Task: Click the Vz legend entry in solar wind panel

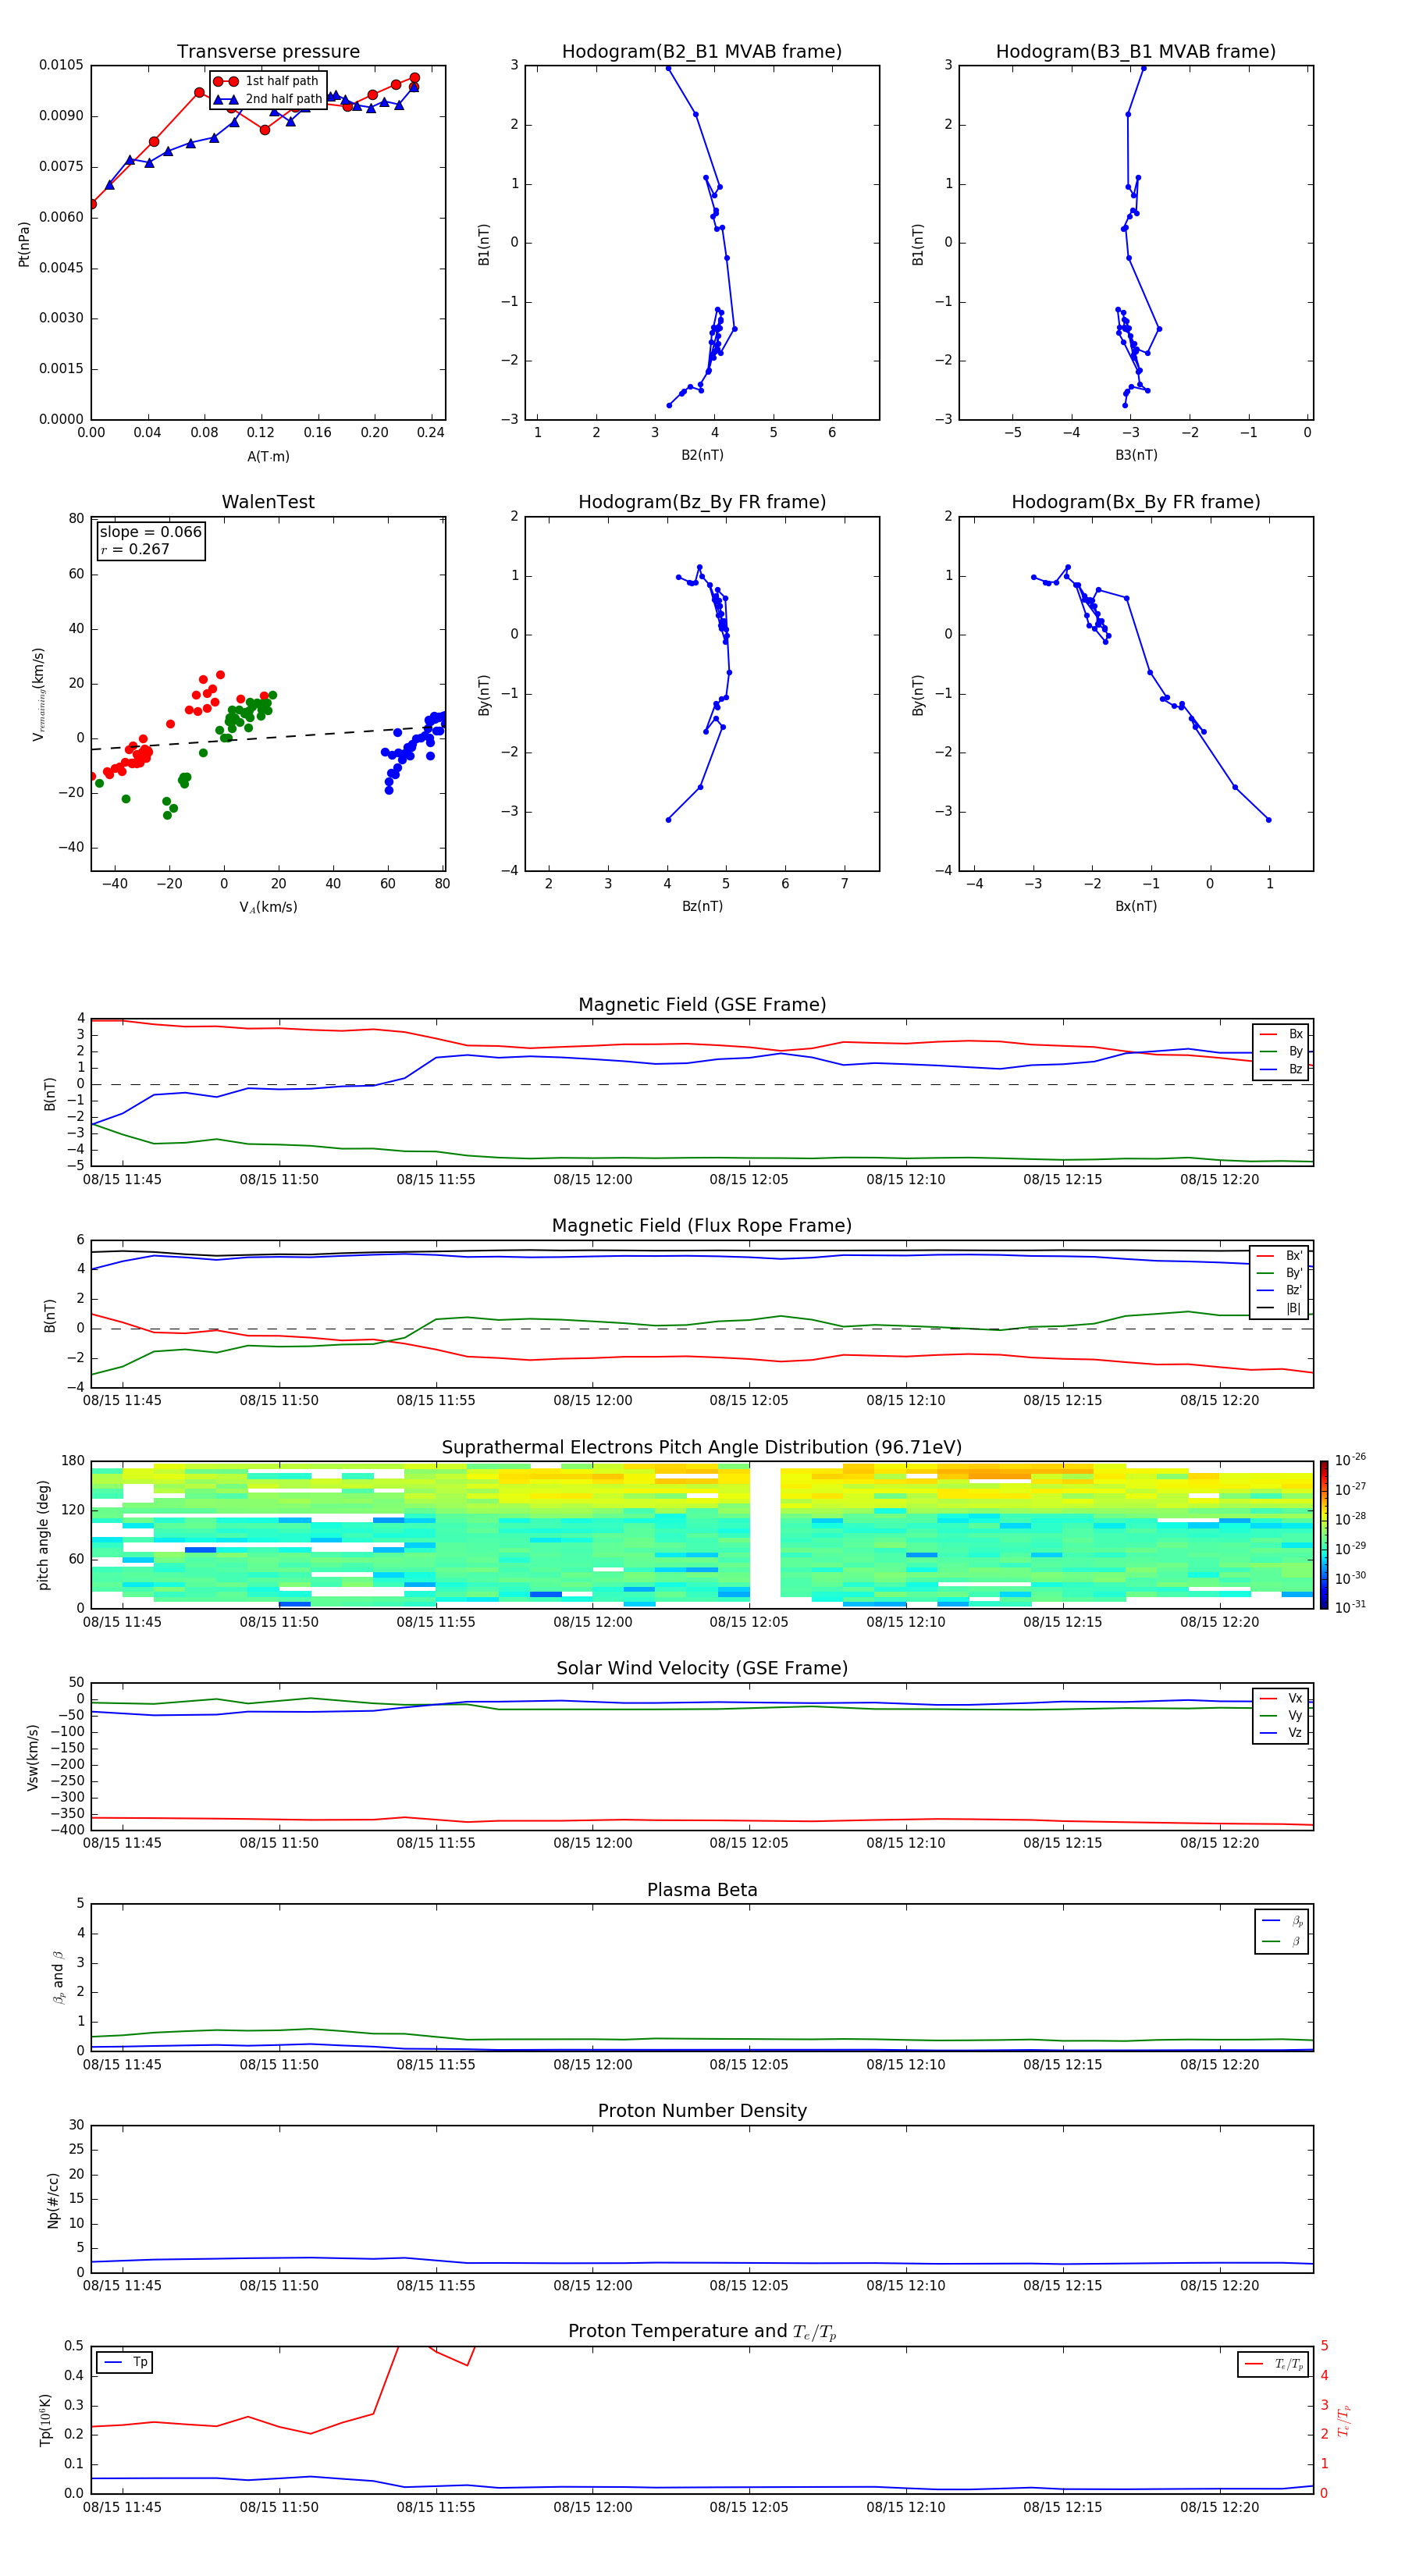Action: 1281,1733
